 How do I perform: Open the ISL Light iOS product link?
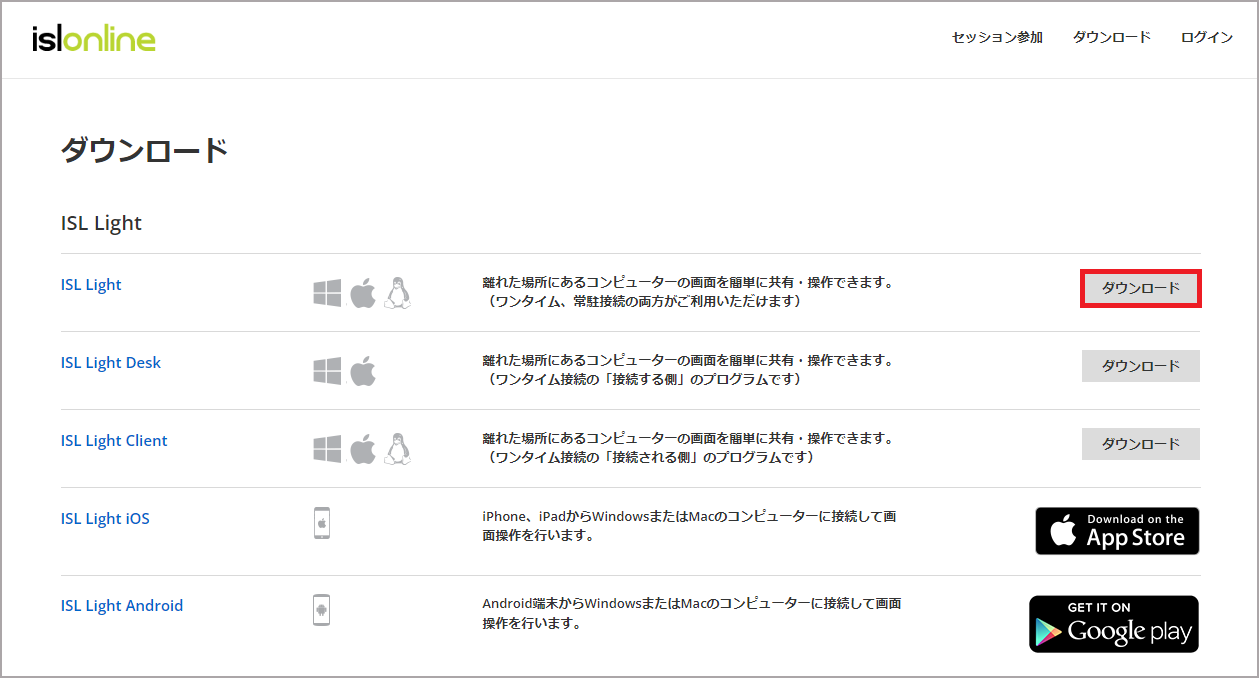pyautogui.click(x=105, y=519)
